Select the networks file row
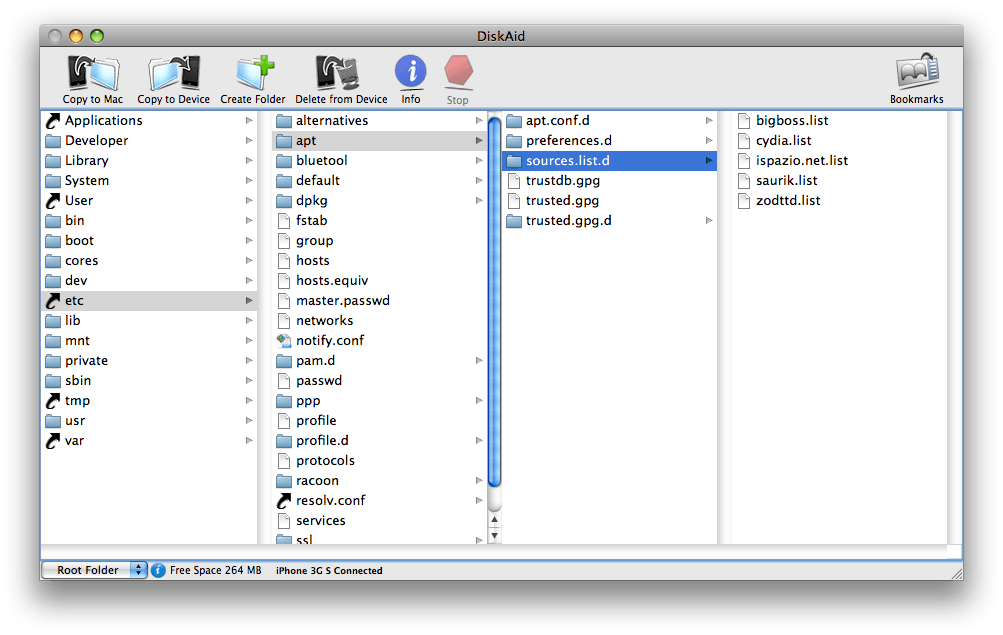 click(x=380, y=320)
